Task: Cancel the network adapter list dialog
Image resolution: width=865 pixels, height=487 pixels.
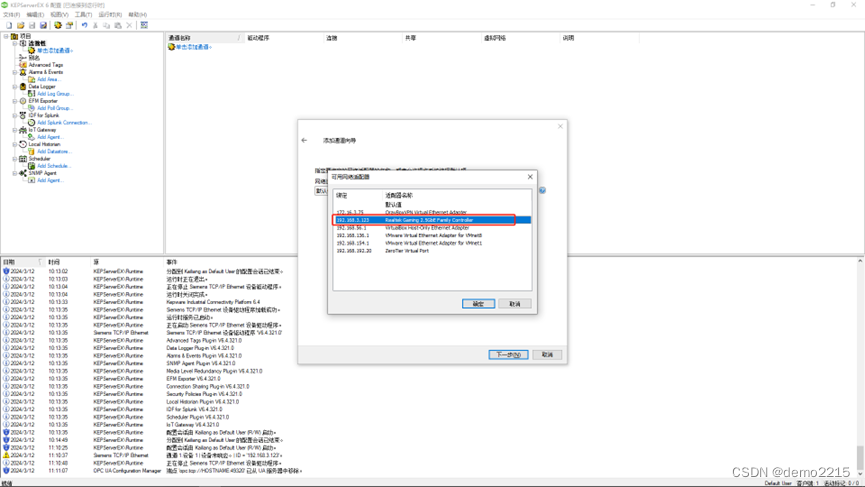Action: point(515,304)
